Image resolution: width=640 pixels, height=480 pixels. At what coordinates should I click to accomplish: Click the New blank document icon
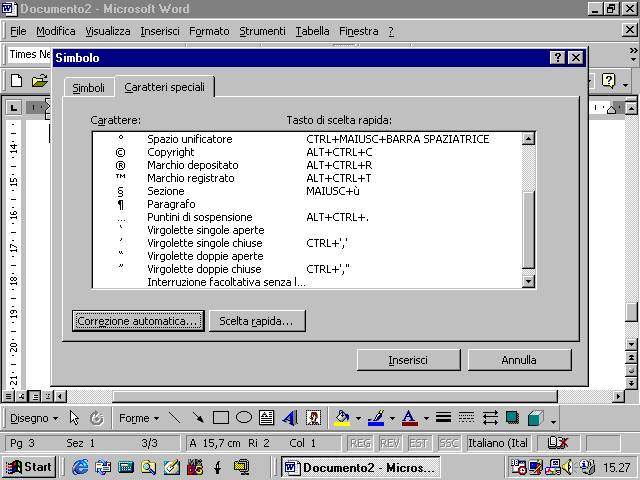click(x=16, y=80)
